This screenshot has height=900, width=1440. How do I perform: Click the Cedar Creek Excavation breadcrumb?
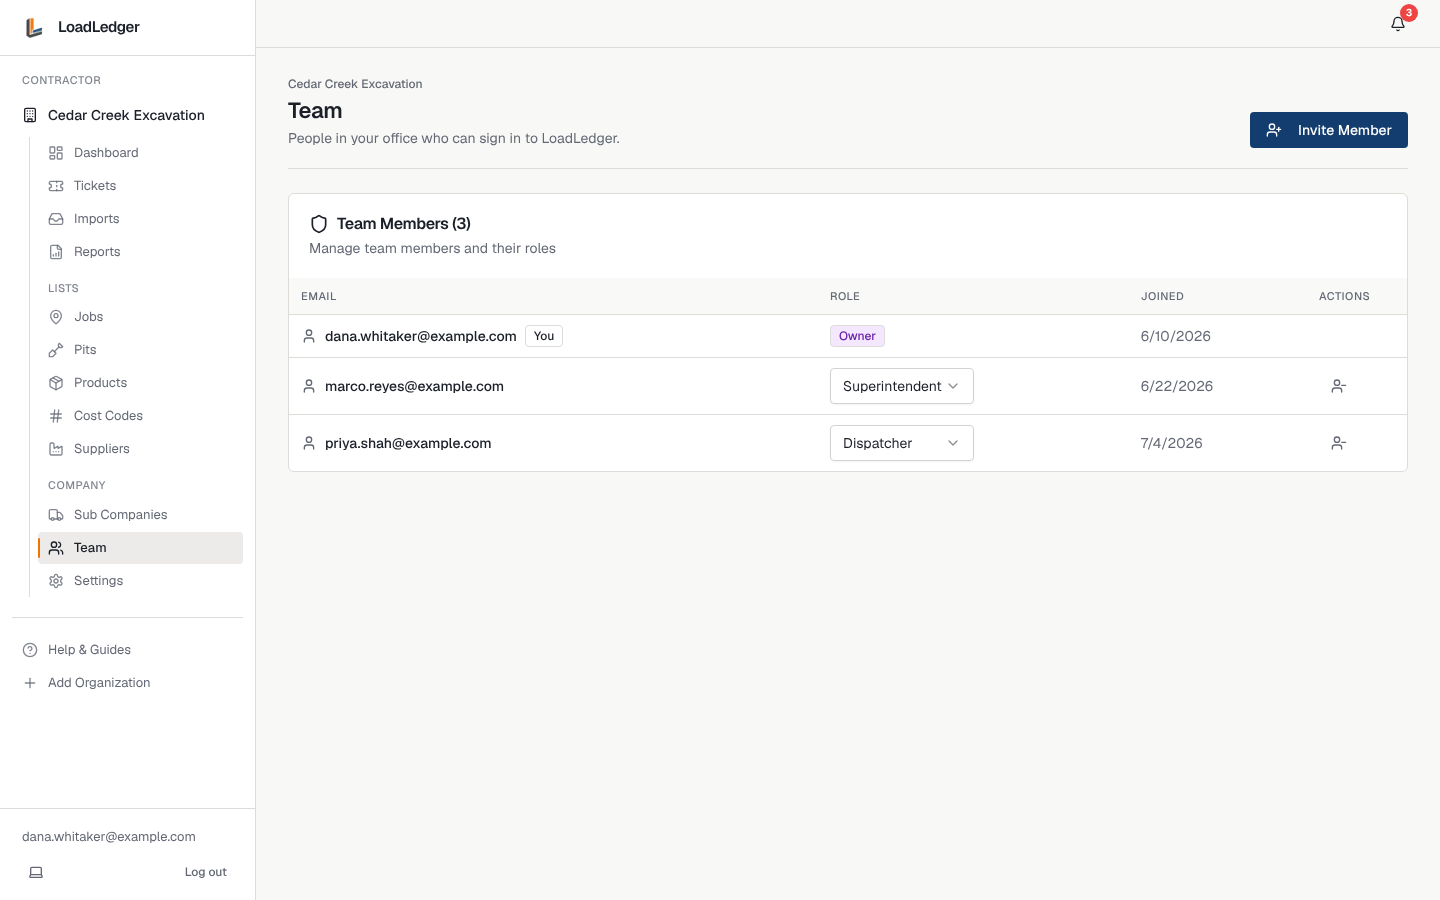(x=355, y=84)
